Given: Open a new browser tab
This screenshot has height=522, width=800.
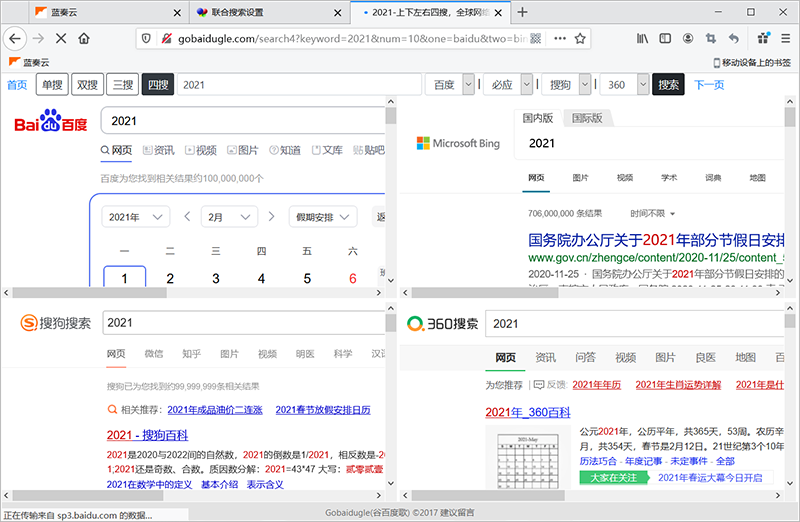Looking at the screenshot, I should [522, 12].
